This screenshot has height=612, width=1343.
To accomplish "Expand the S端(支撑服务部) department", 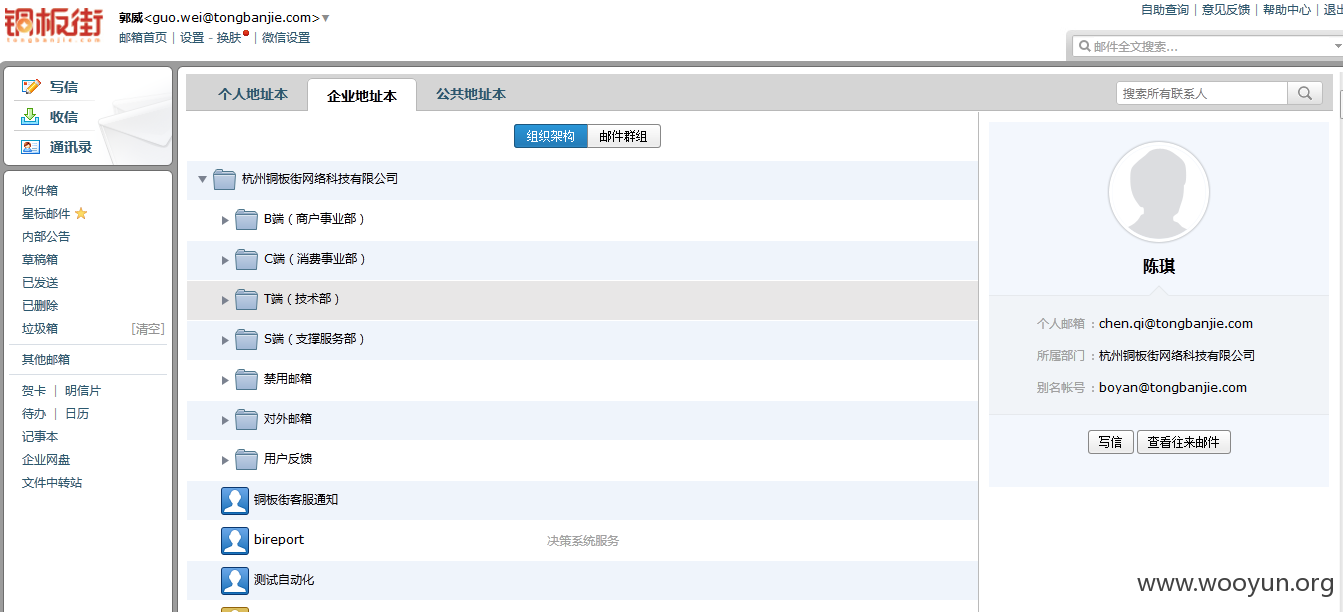I will pos(225,340).
